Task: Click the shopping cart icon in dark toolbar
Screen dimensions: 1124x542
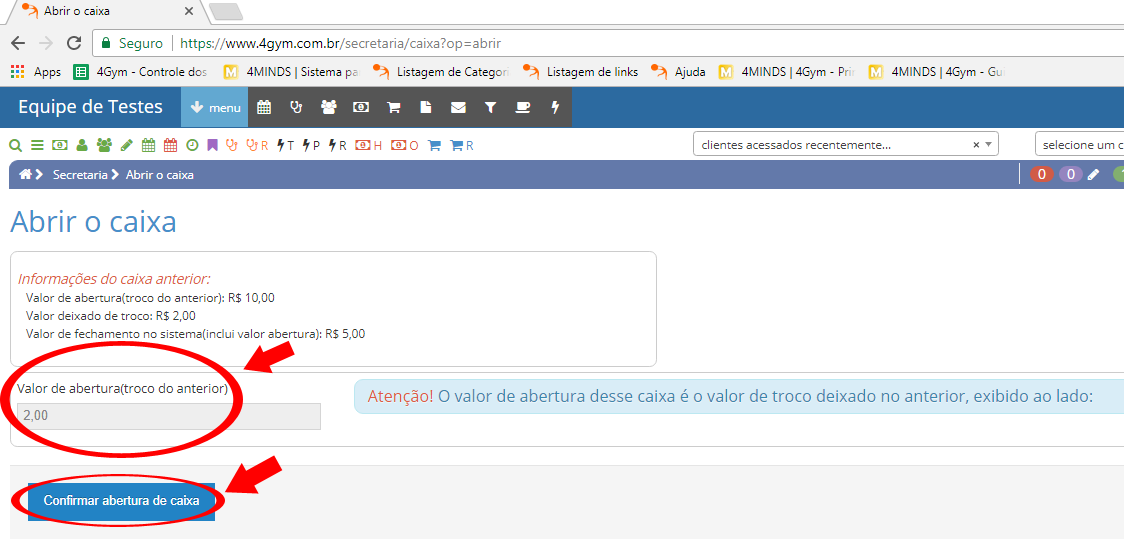Action: coord(394,107)
